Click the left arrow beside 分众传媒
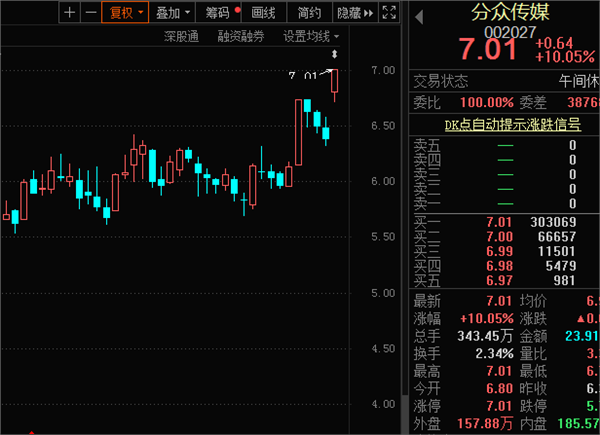600x435 pixels. pos(419,17)
